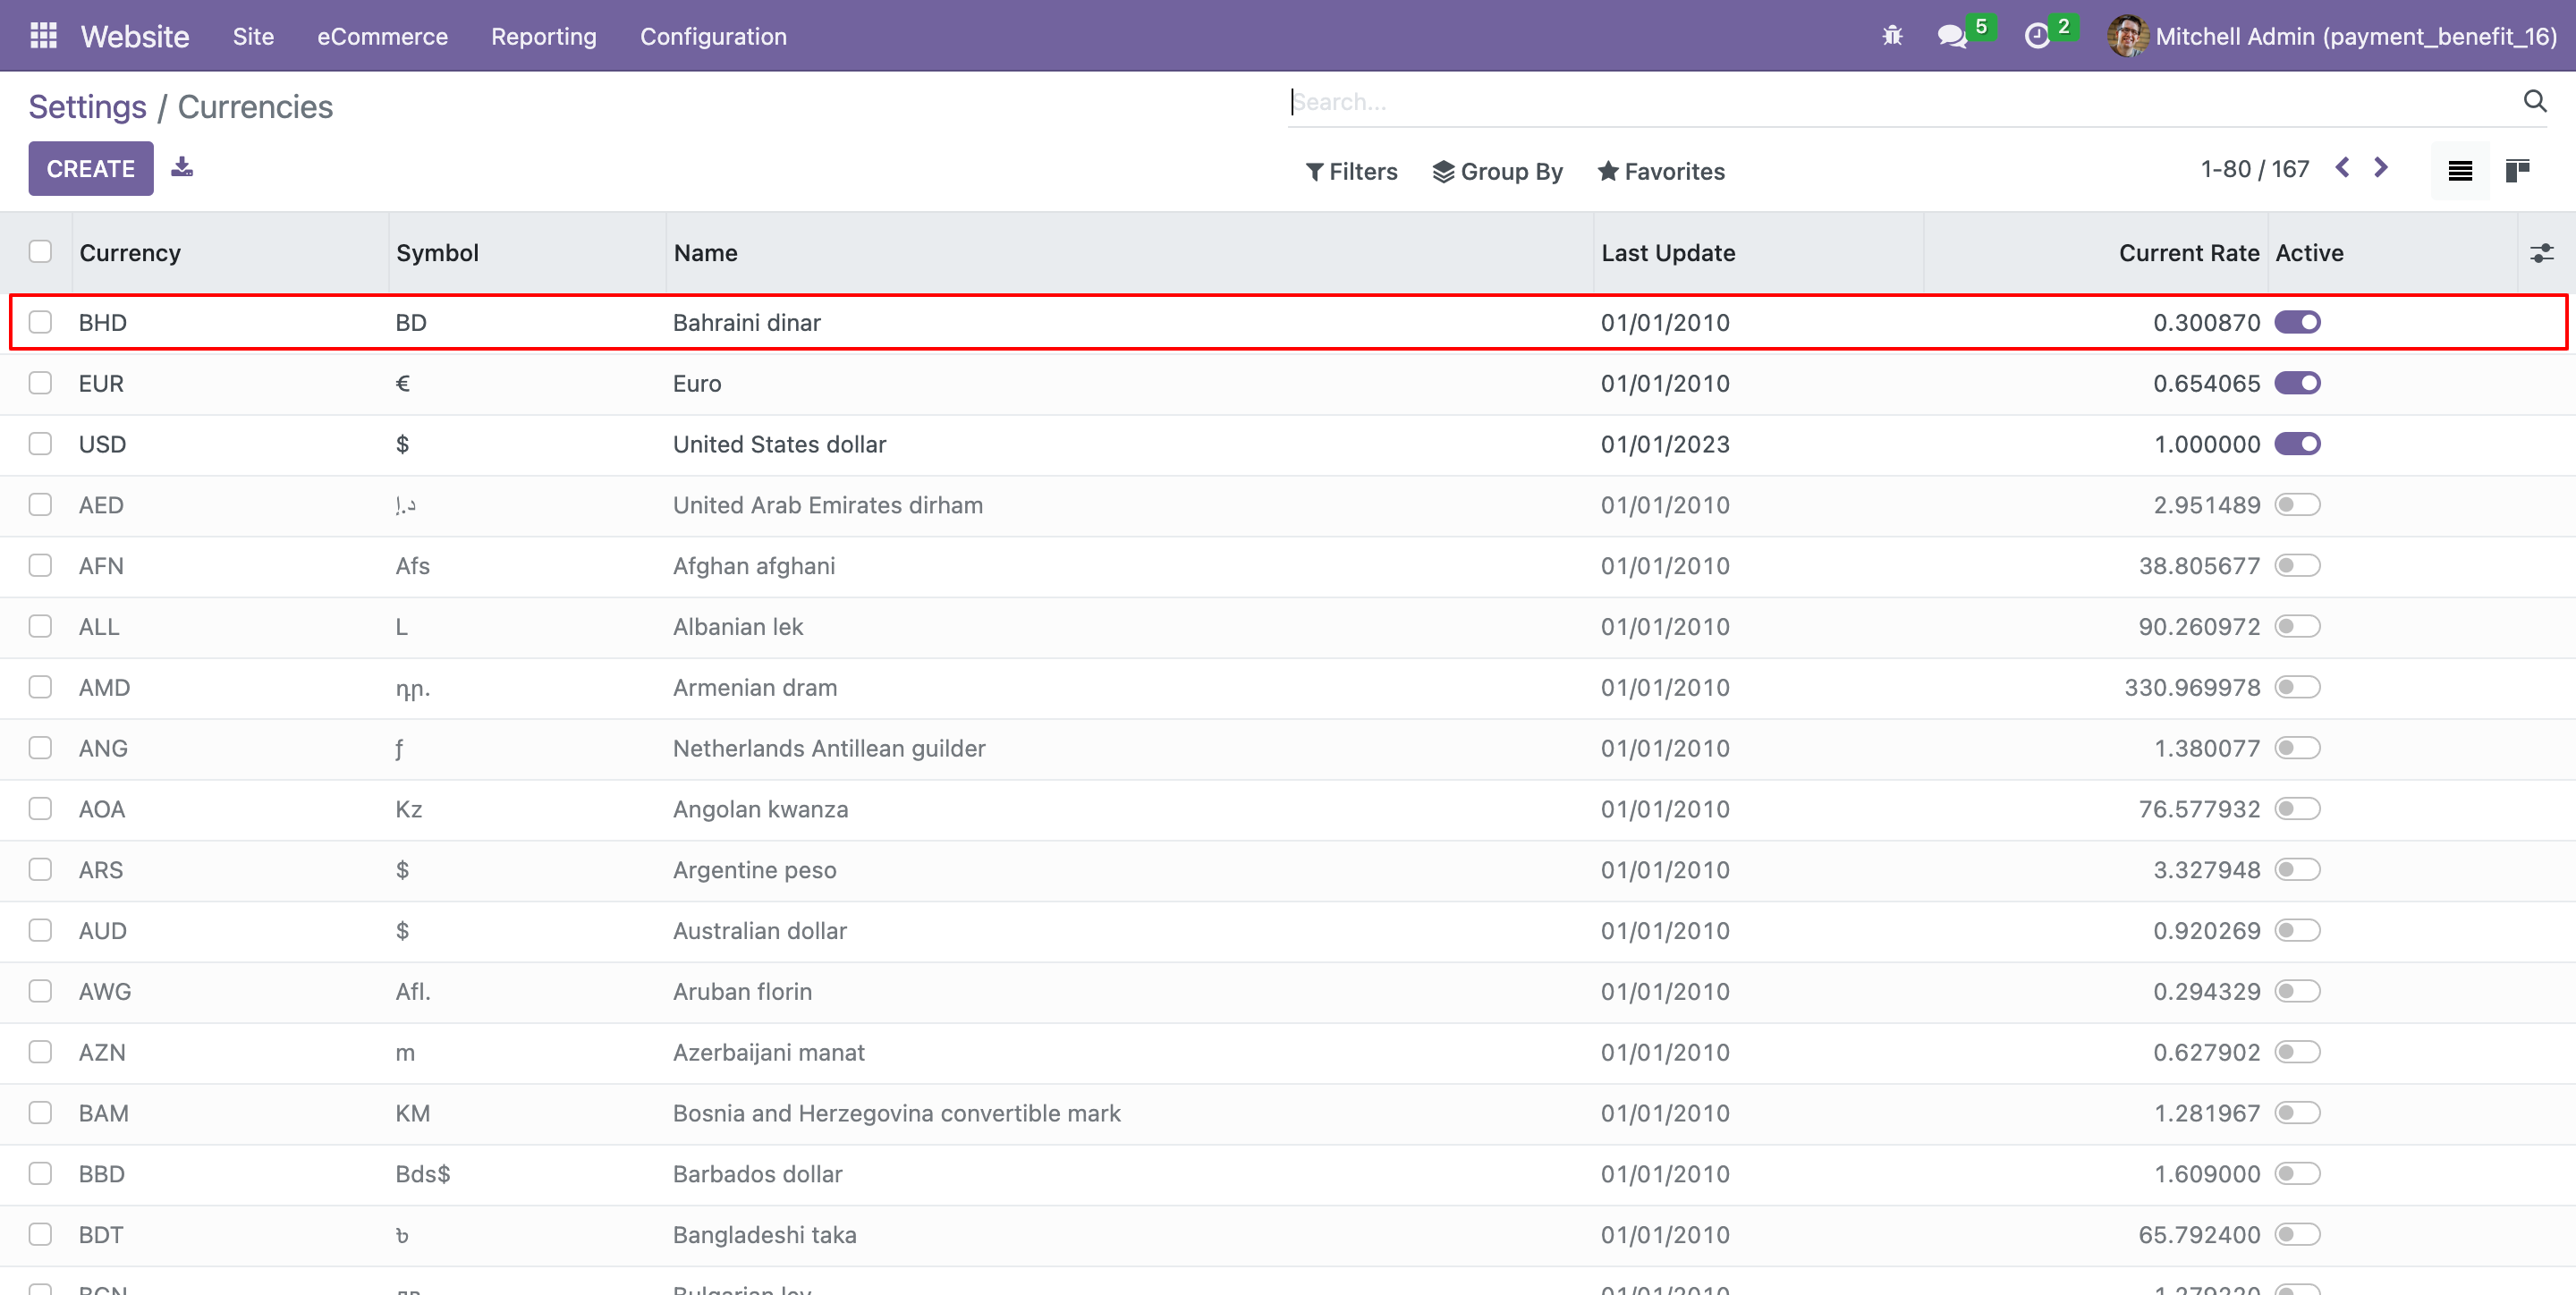Screen dimensions: 2576x1295
Task: Click the 1-80 / 167 pager
Action: click(x=2255, y=169)
